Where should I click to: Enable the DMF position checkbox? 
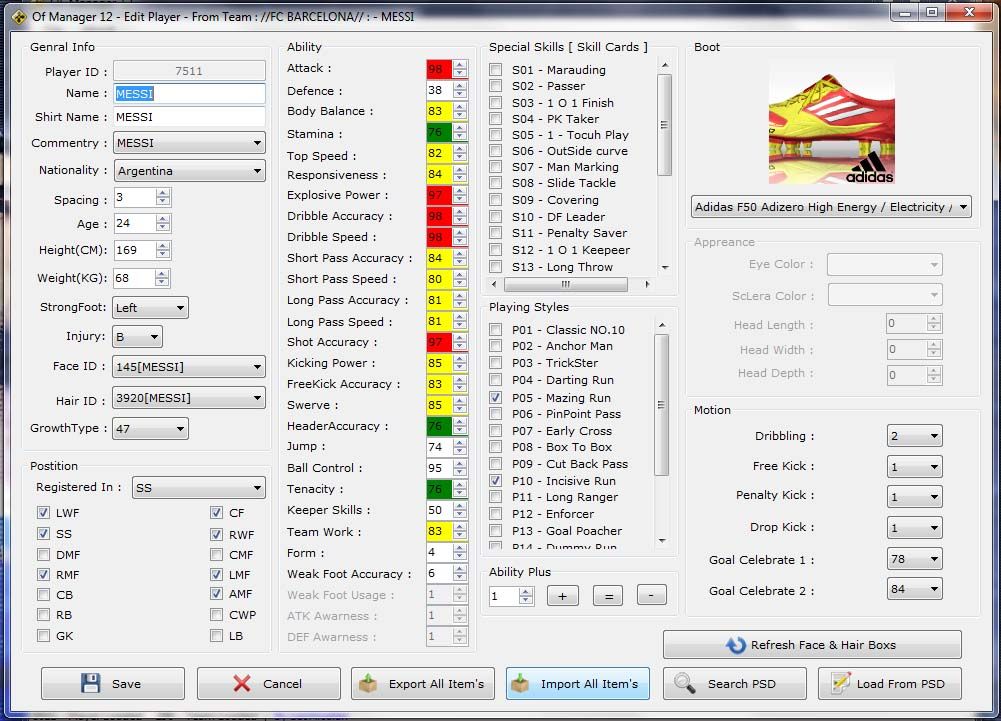[x=43, y=555]
